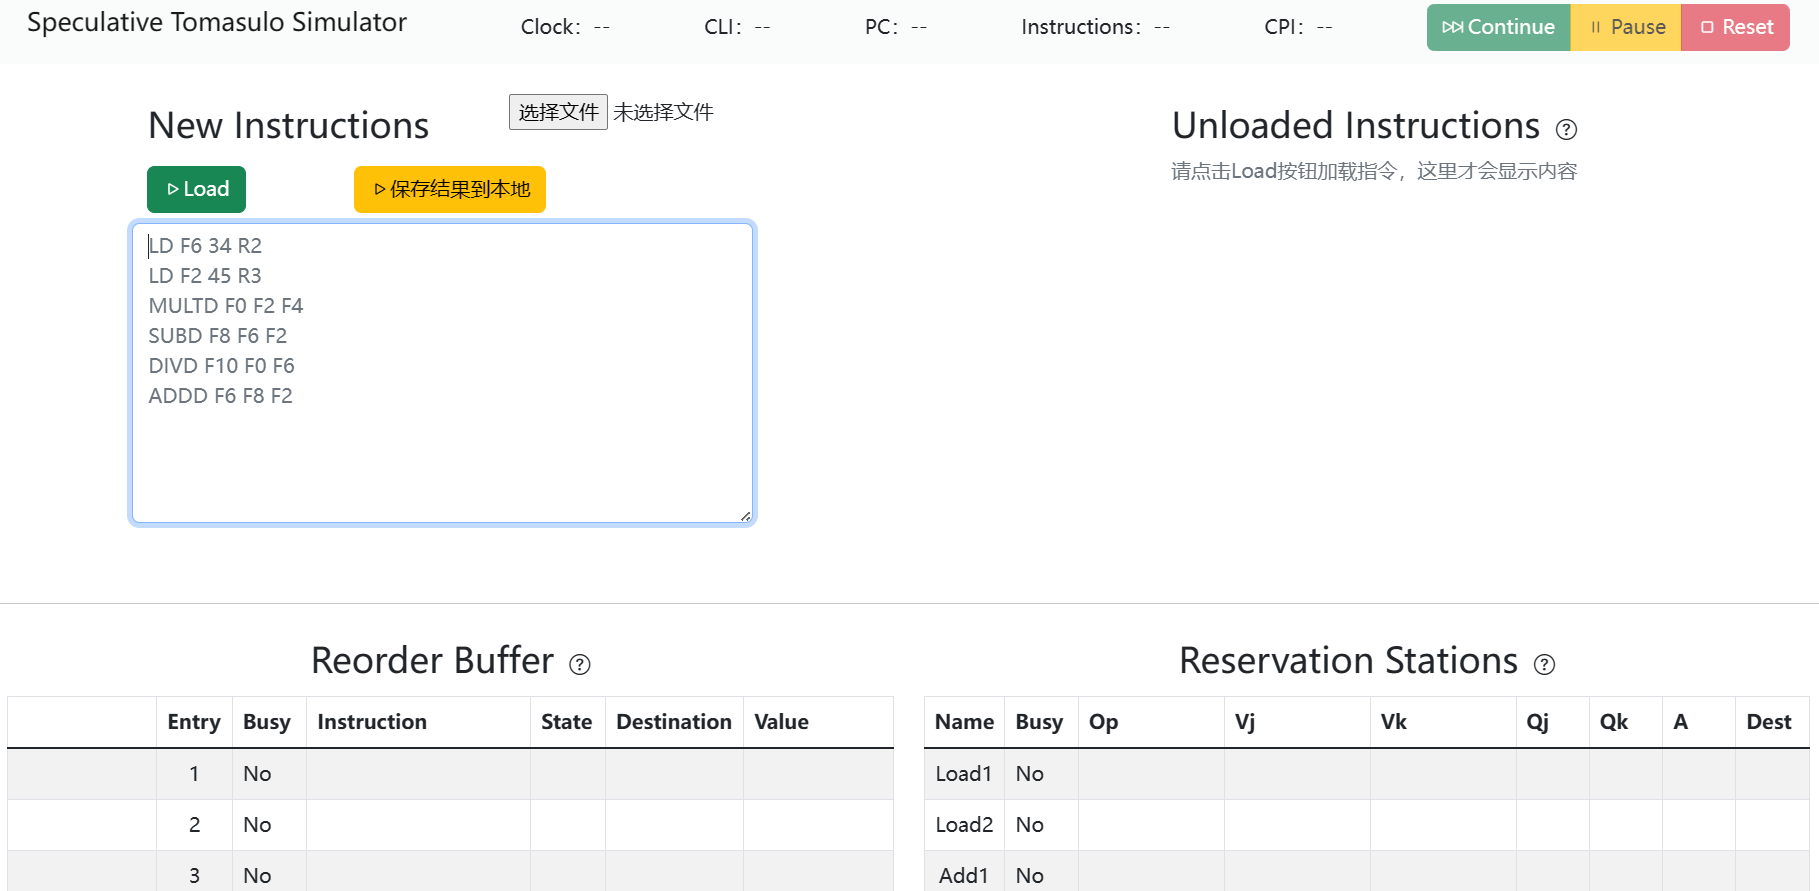Viewport: 1819px width, 891px height.
Task: Open the file chooser 选择文件
Action: (558, 112)
